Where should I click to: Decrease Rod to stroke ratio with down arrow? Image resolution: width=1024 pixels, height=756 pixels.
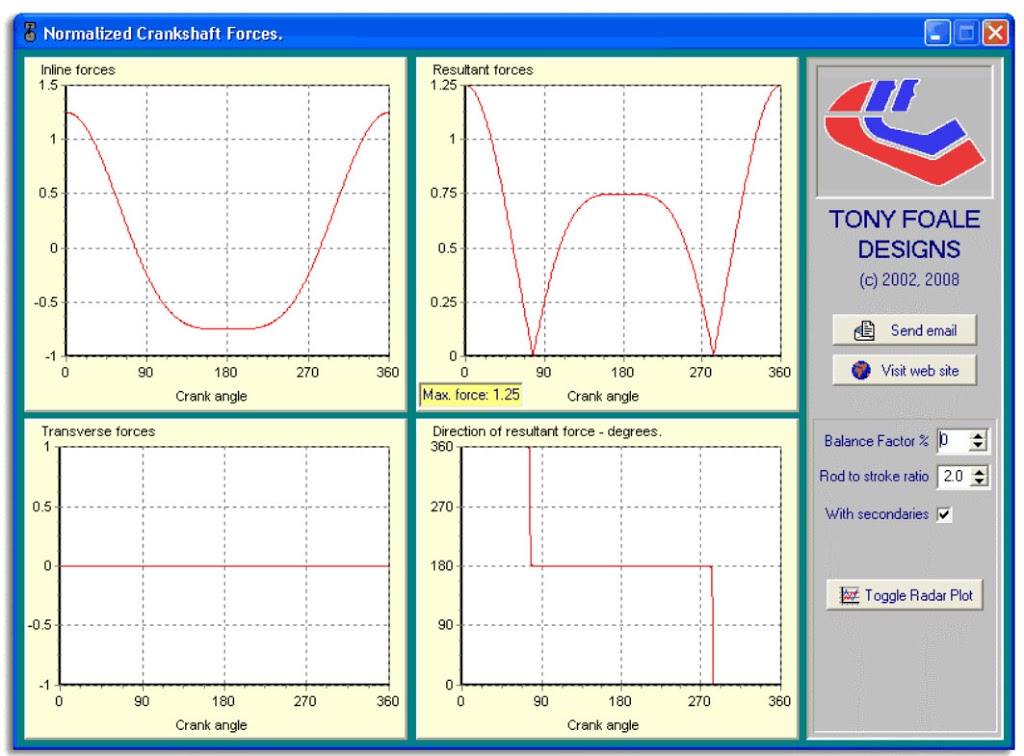pos(978,482)
